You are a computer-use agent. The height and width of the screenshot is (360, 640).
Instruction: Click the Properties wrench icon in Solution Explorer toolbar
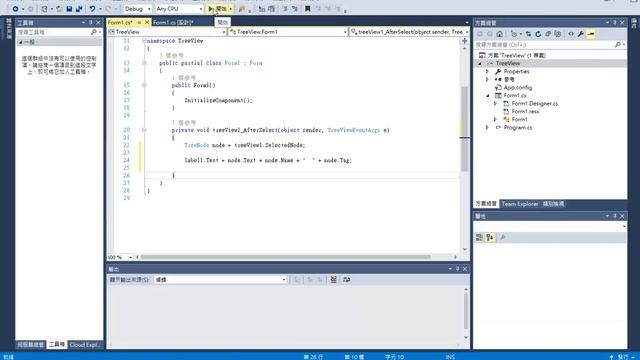(580, 34)
